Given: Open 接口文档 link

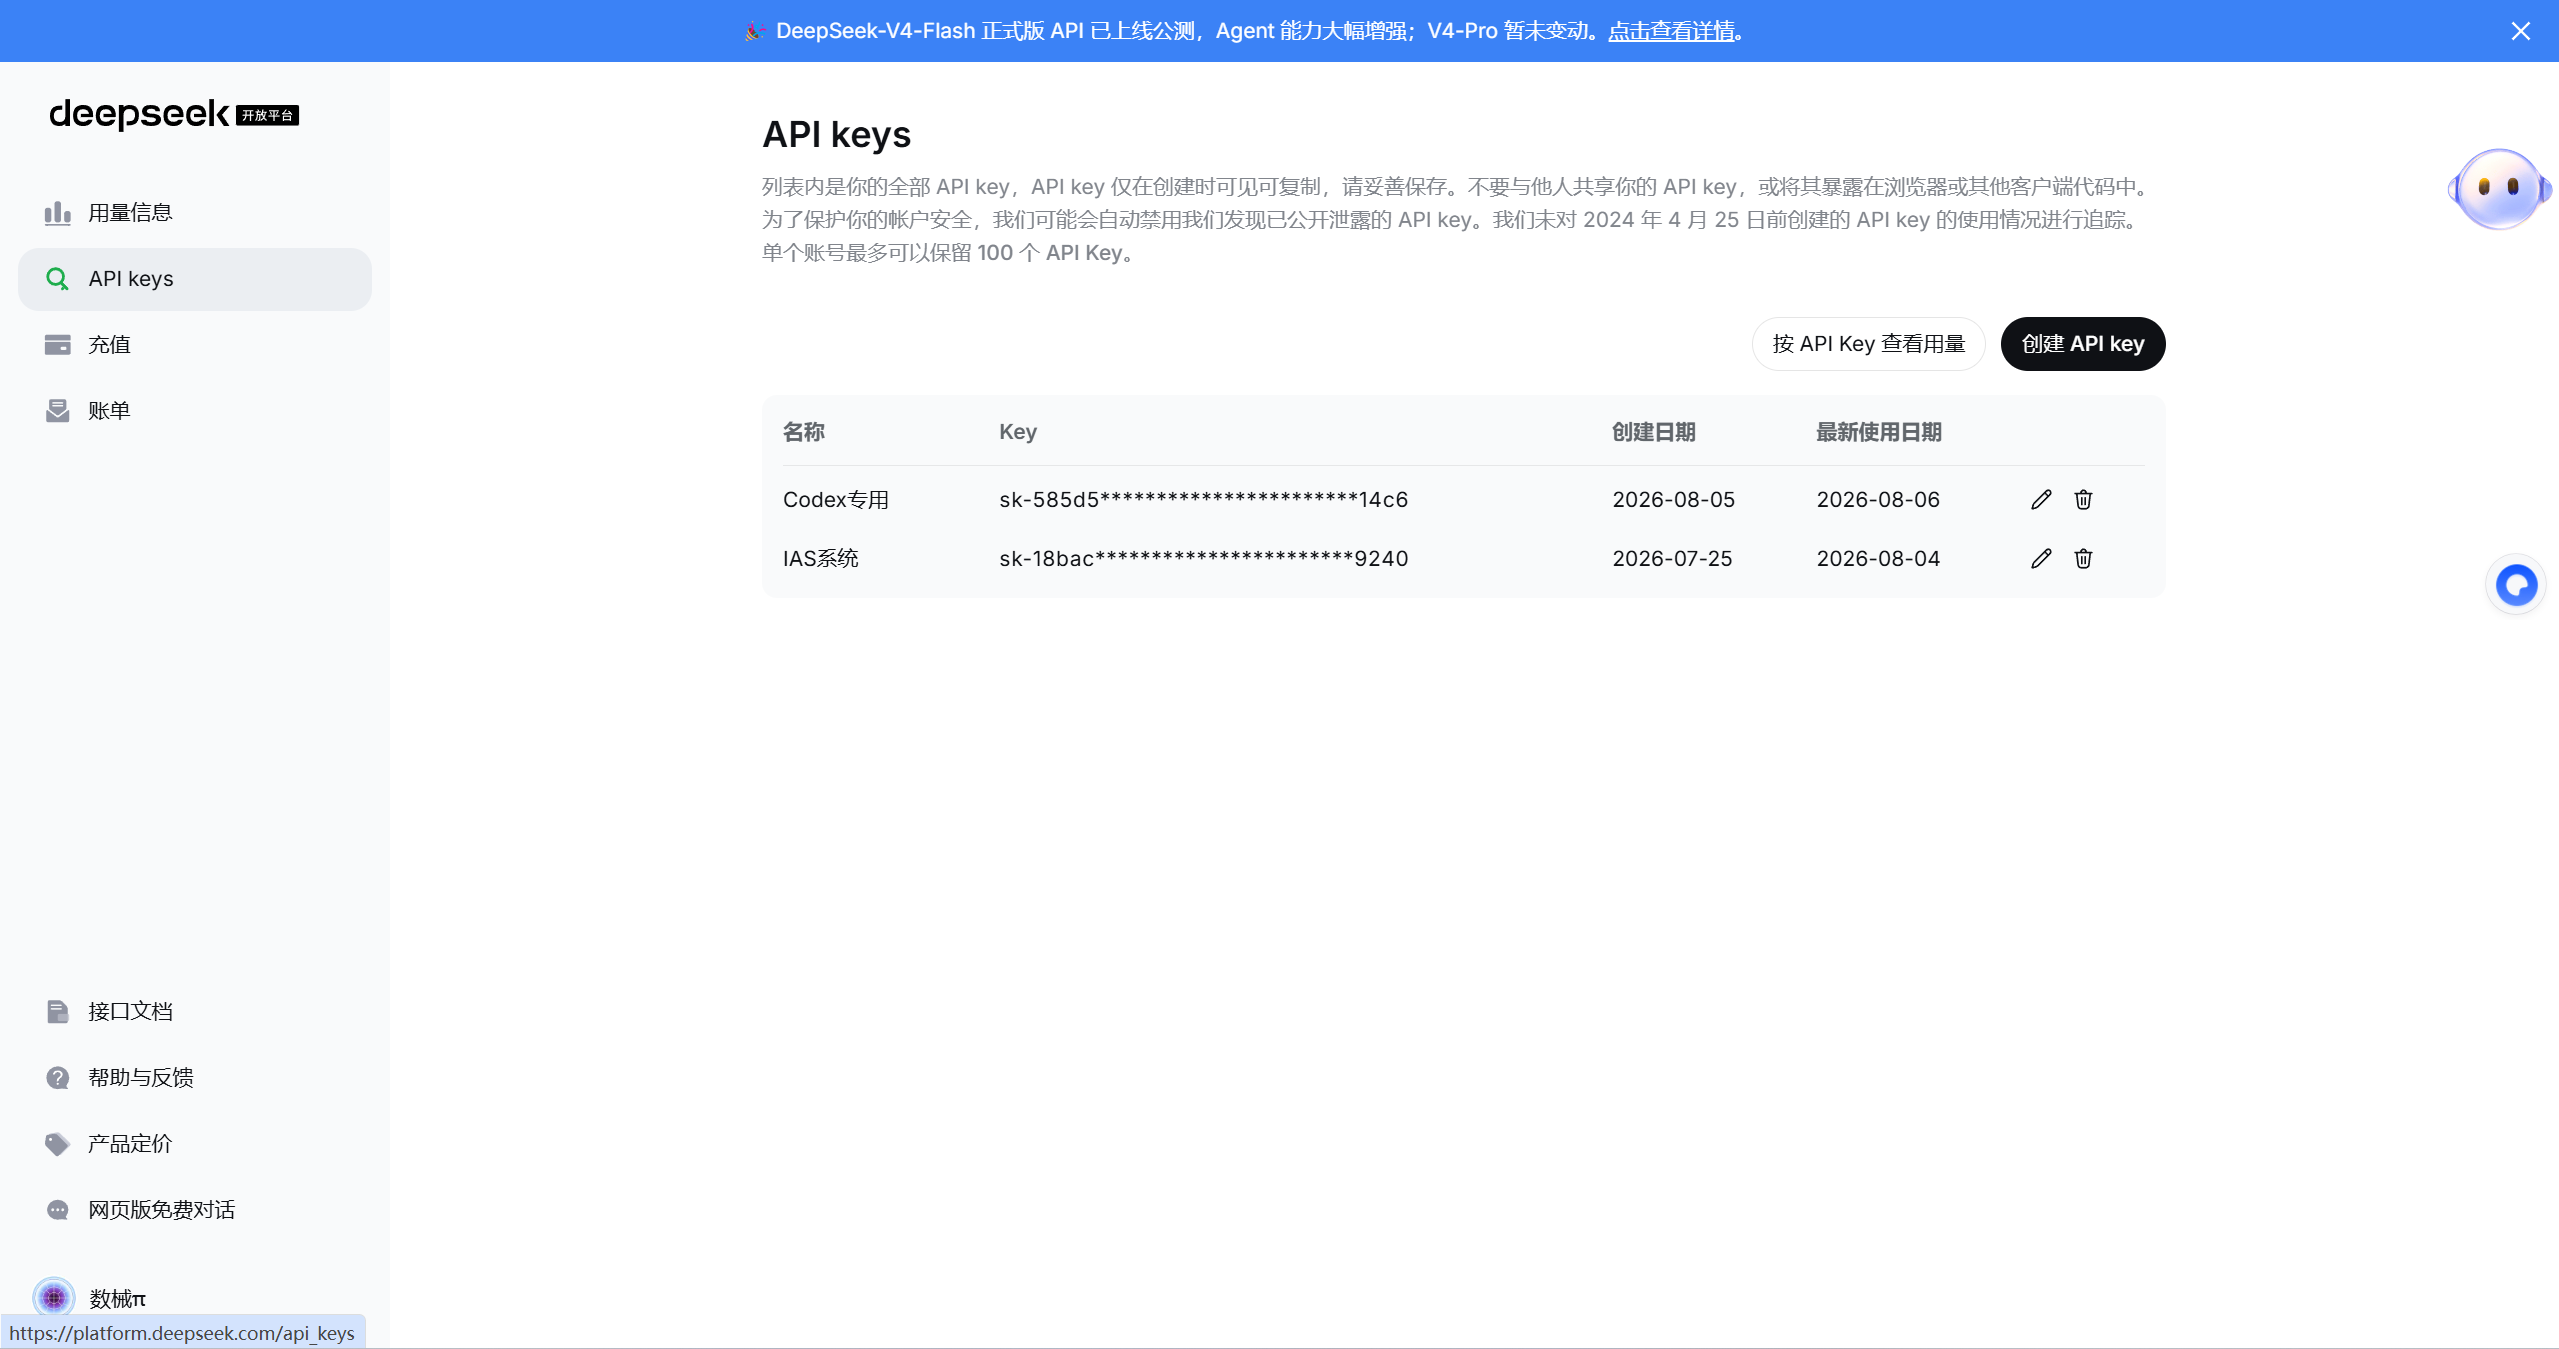Looking at the screenshot, I should [x=195, y=1012].
